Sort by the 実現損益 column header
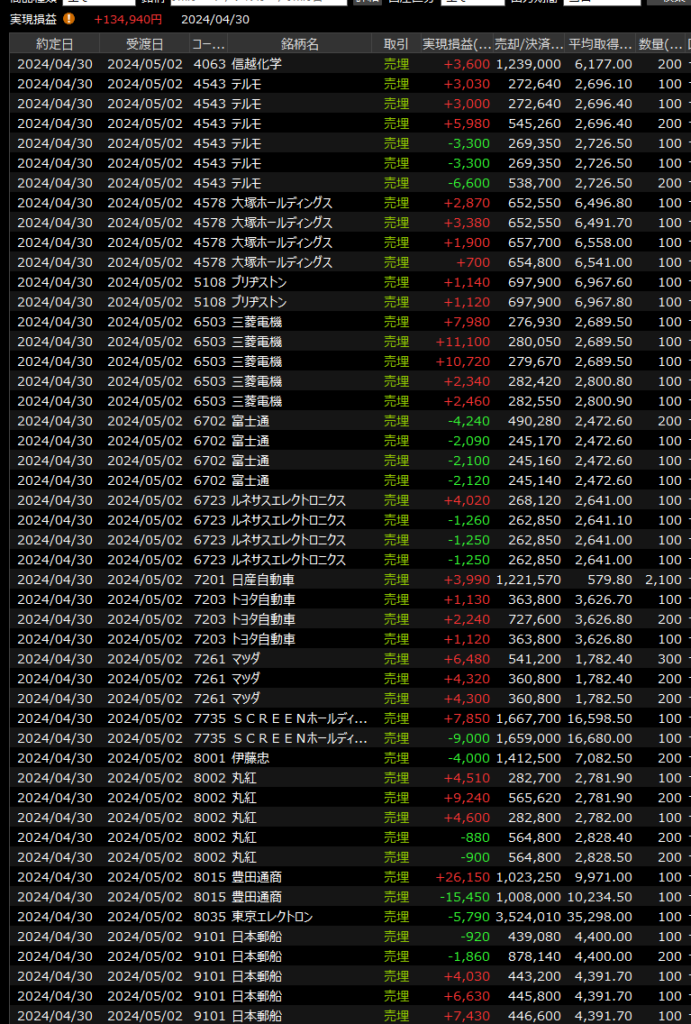691x1024 pixels. coord(456,44)
